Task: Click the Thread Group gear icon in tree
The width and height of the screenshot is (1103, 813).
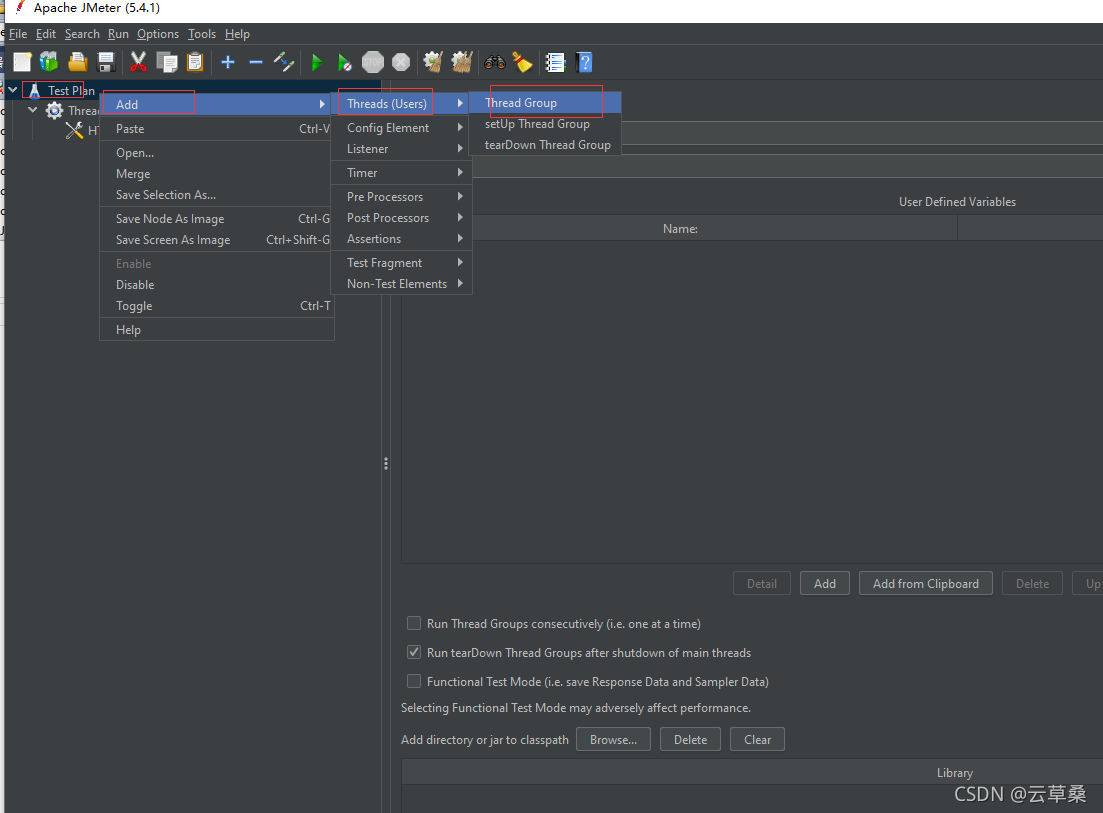Action: tap(54, 110)
